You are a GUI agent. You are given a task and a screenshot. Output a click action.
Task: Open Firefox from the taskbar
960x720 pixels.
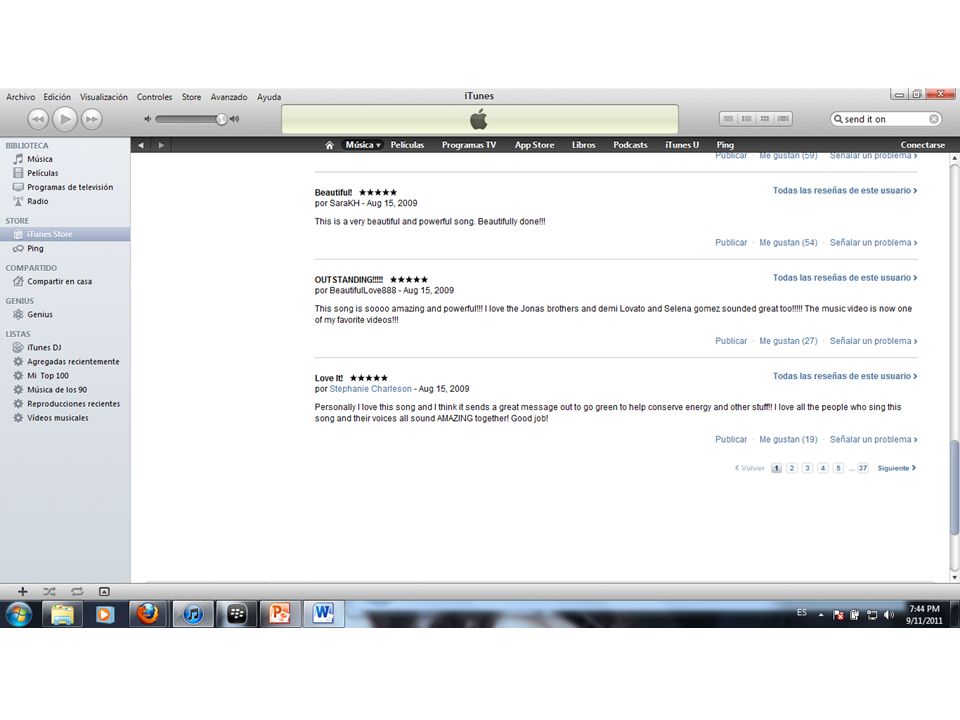pos(147,613)
